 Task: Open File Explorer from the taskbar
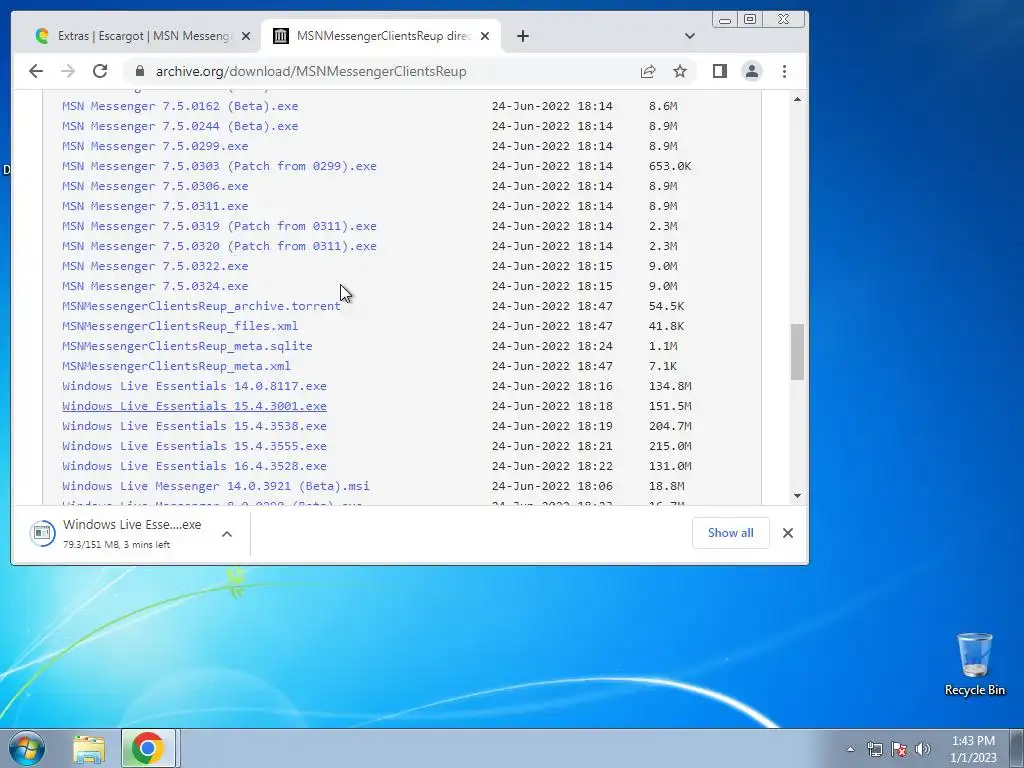tap(89, 749)
